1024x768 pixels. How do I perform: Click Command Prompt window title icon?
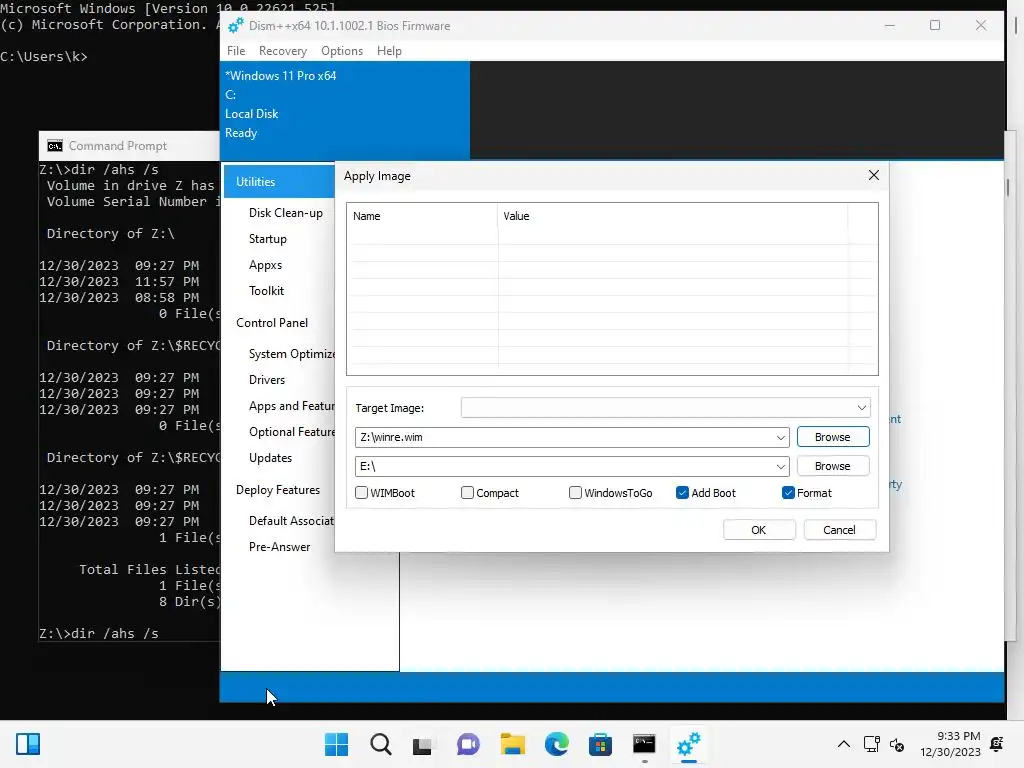point(55,146)
